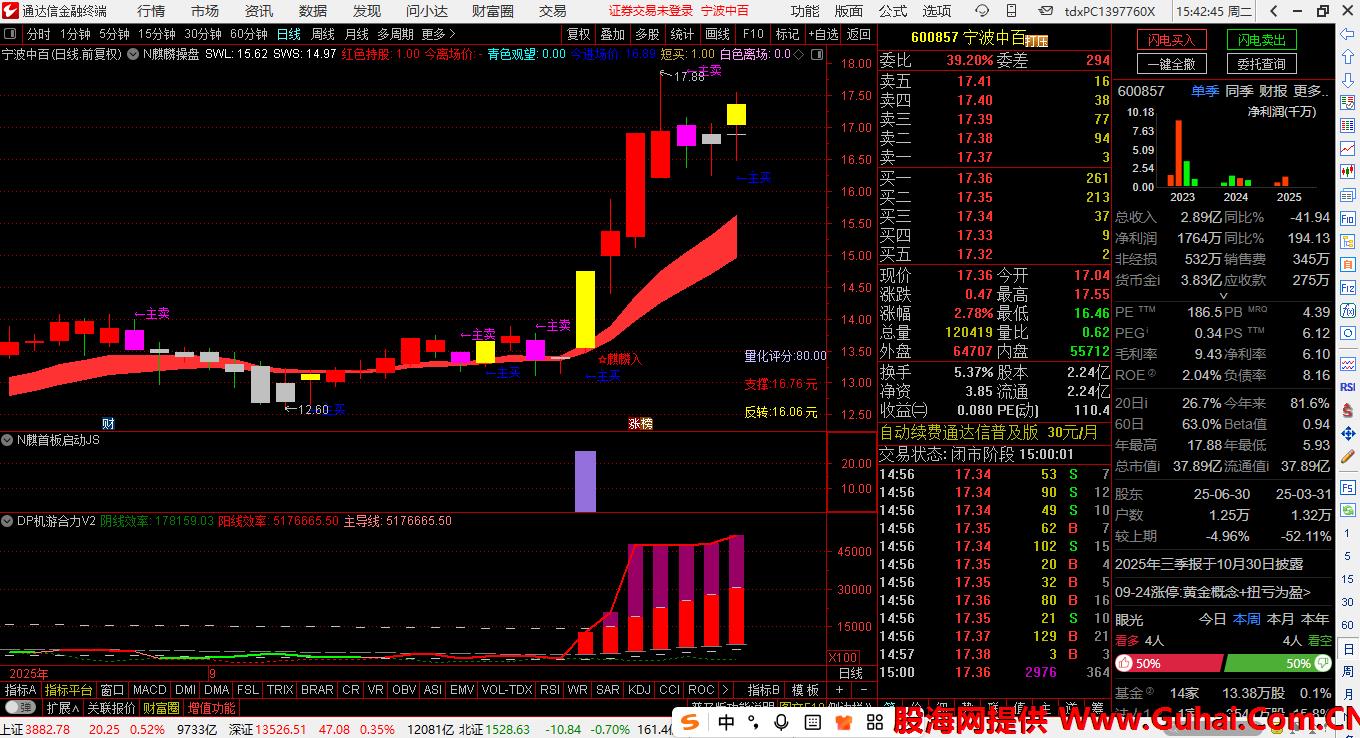Expand the 更多 periods menu

pyautogui.click(x=437, y=34)
